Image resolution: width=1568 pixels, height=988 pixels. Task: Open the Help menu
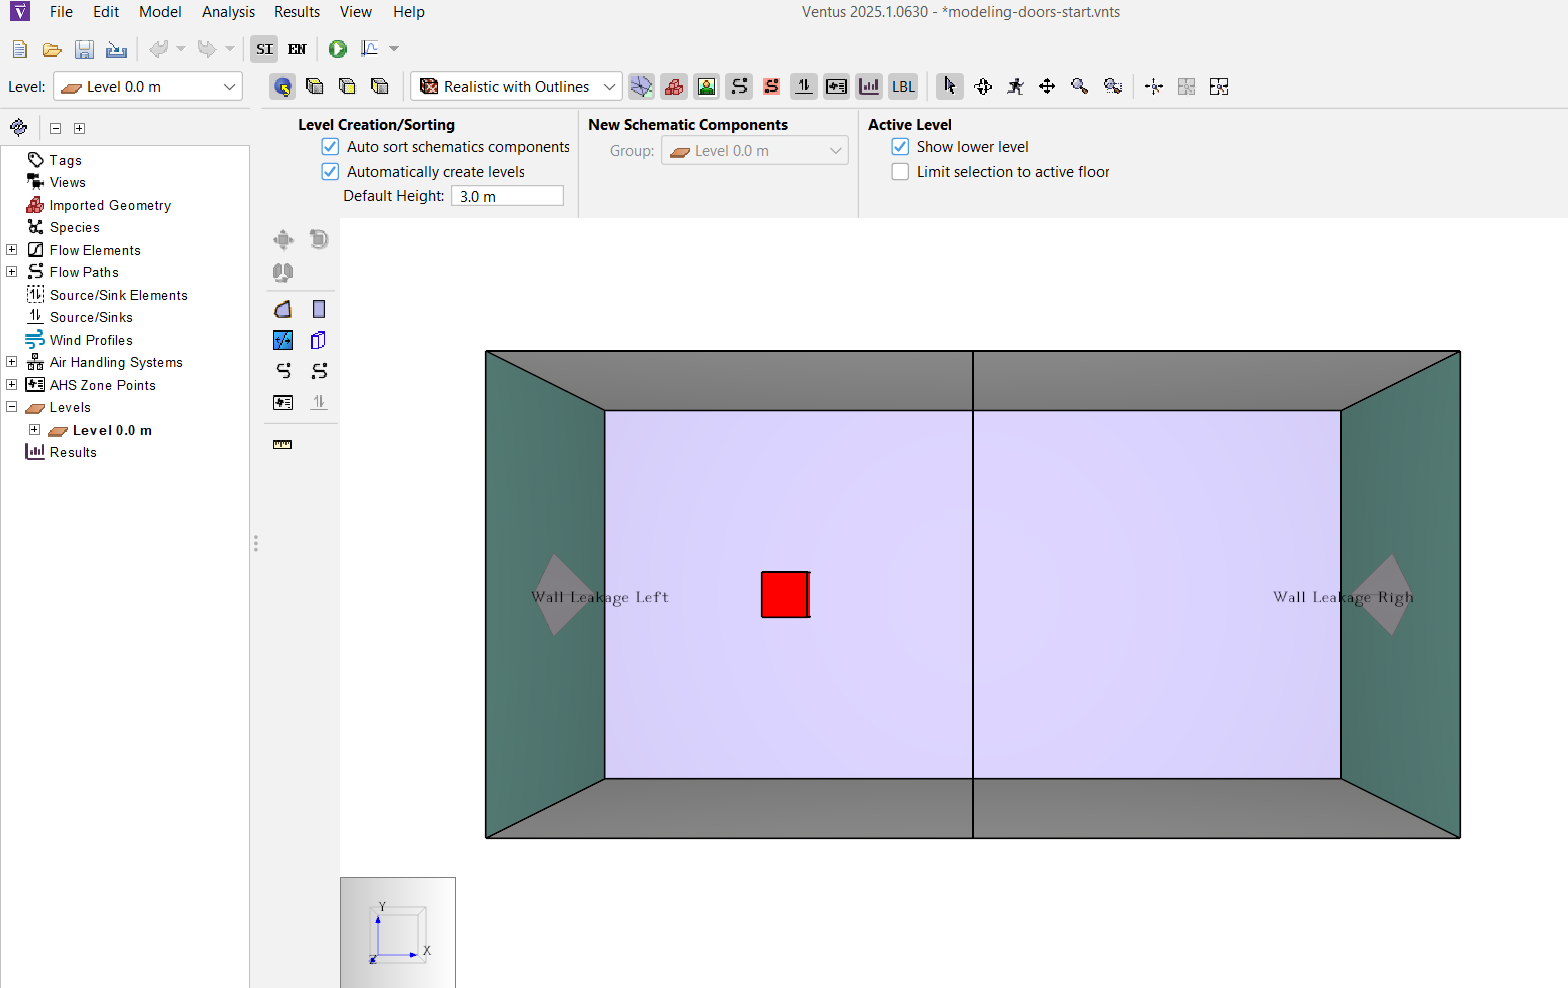point(409,12)
